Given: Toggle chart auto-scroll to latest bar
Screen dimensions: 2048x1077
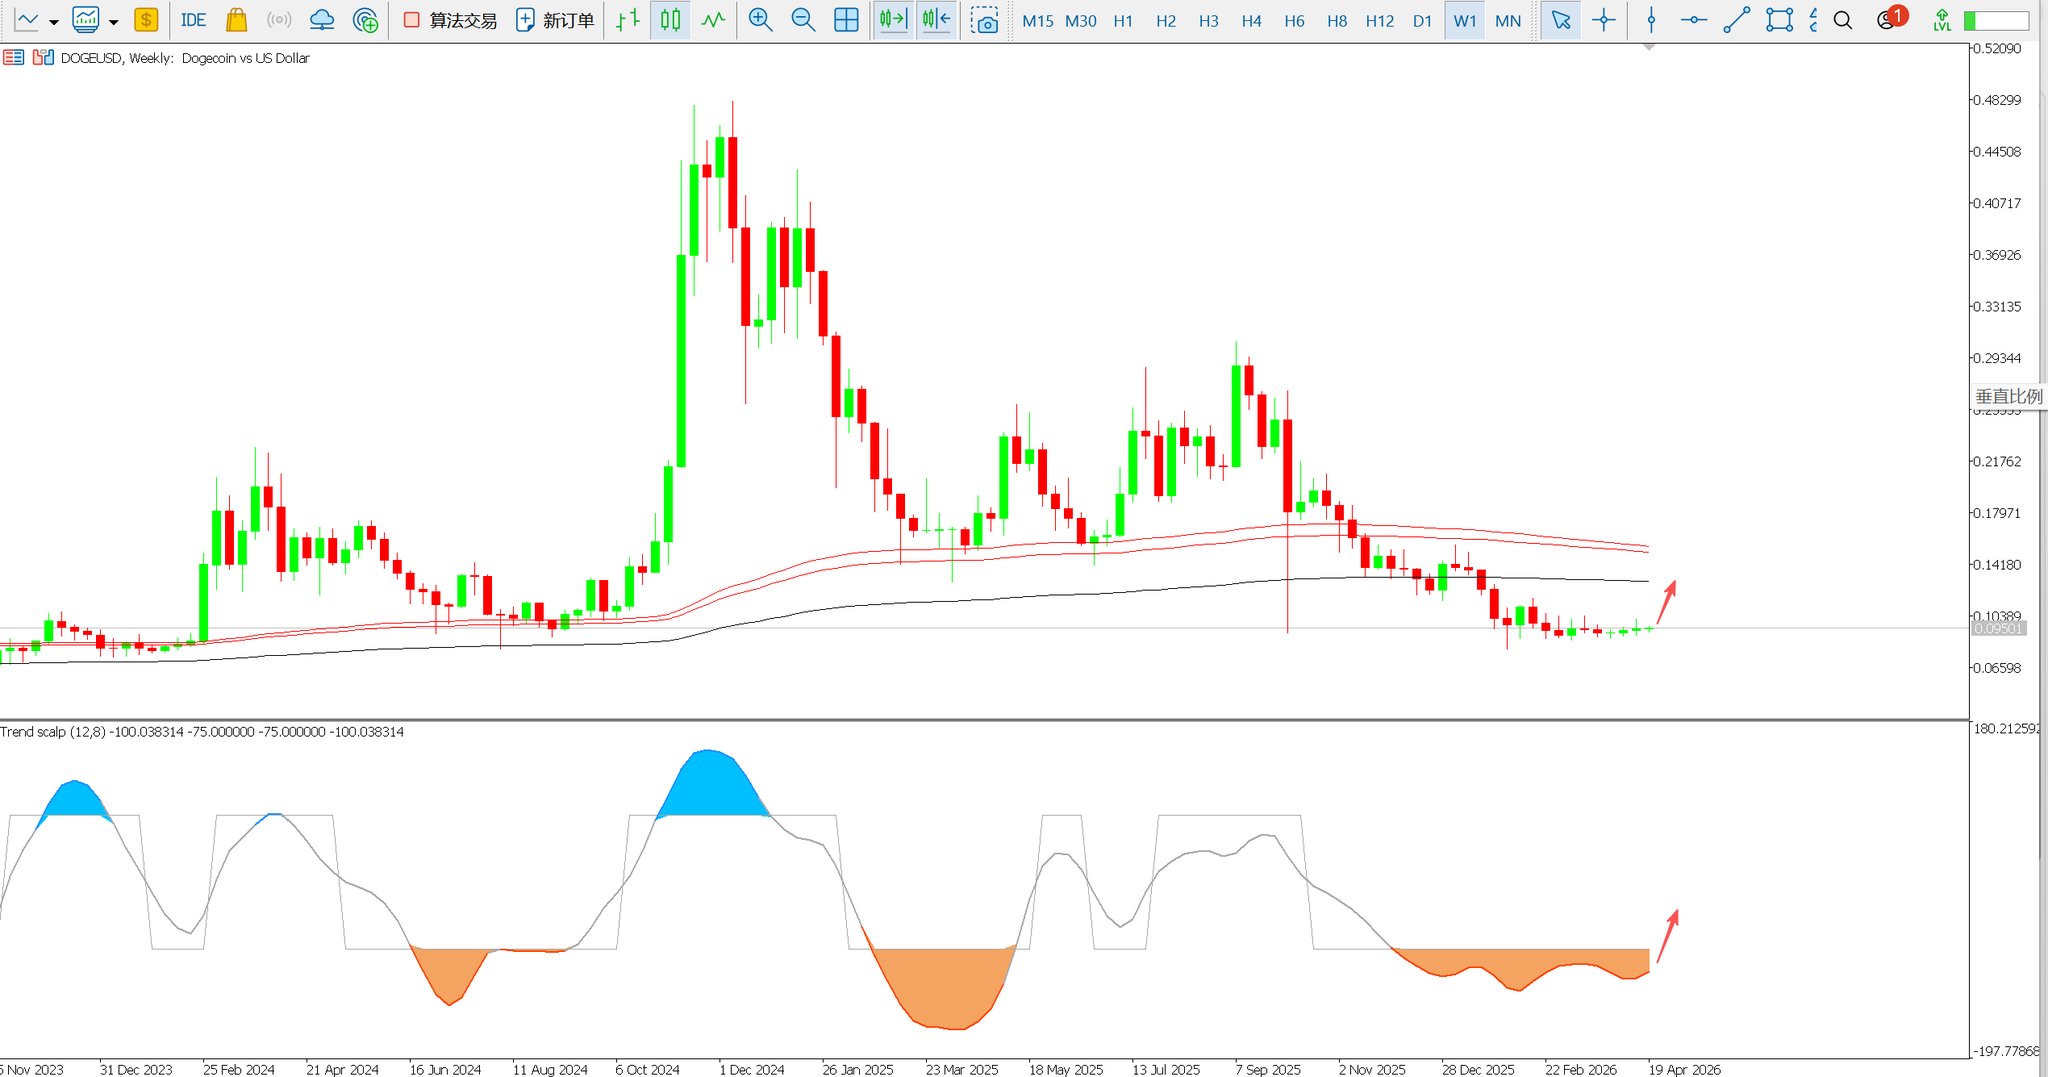Looking at the screenshot, I should click(893, 20).
